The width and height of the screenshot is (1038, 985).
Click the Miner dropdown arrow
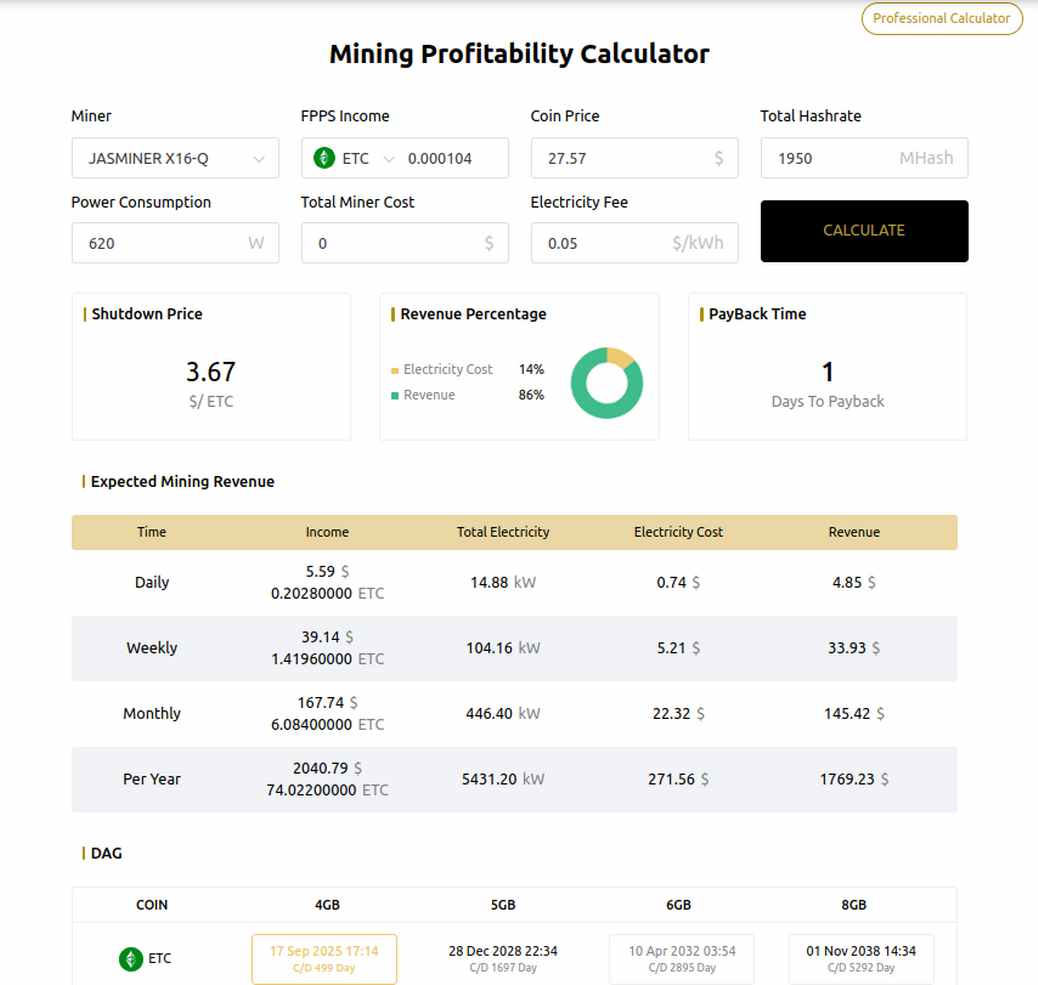tap(259, 159)
